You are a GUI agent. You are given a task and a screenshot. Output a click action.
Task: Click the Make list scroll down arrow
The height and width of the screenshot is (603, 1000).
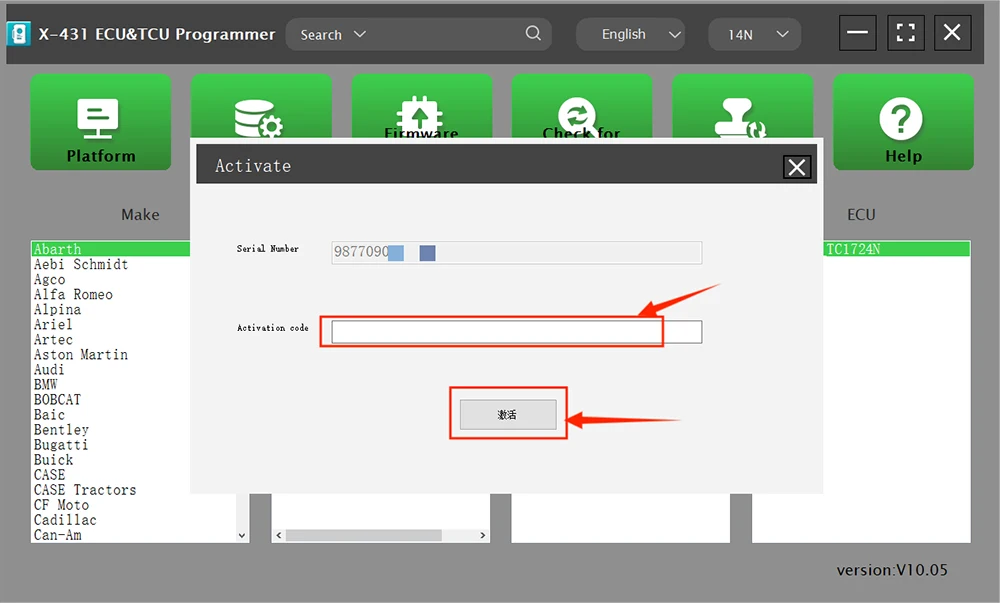241,536
